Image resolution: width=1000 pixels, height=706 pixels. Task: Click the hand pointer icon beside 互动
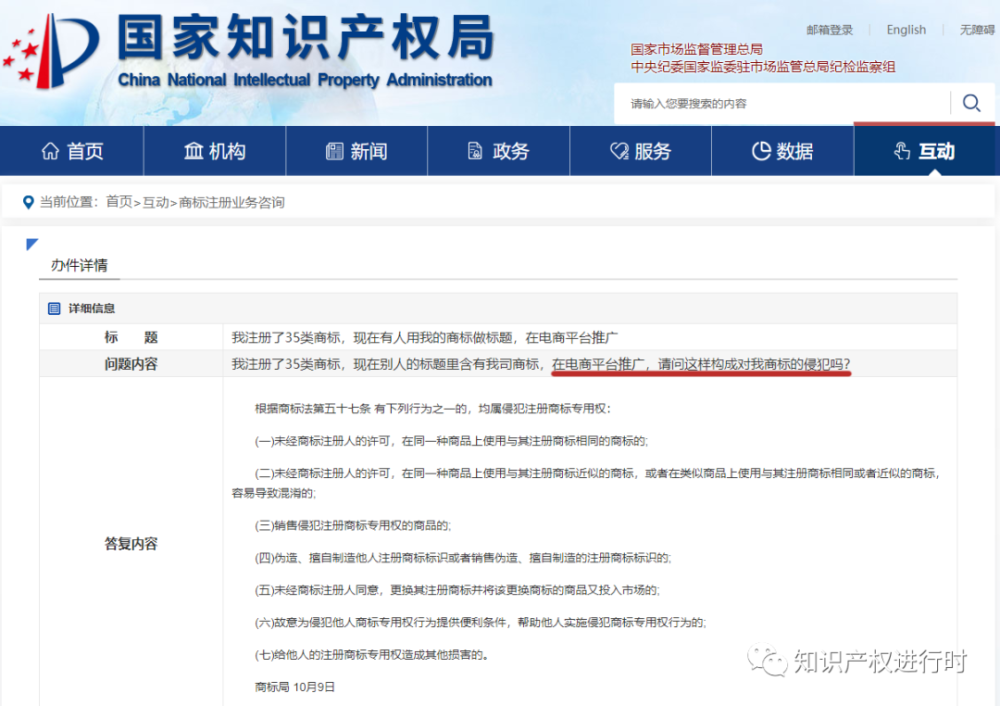(902, 151)
